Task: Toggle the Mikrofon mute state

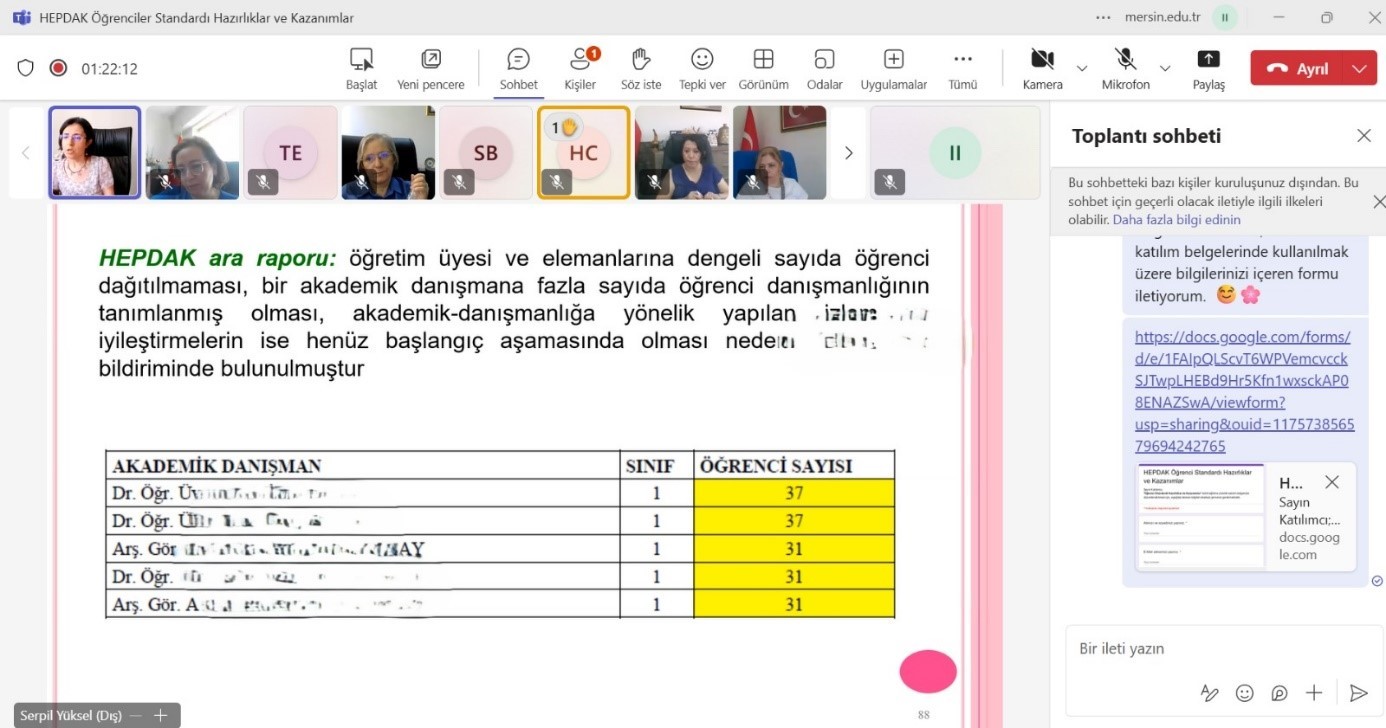Action: [1126, 60]
